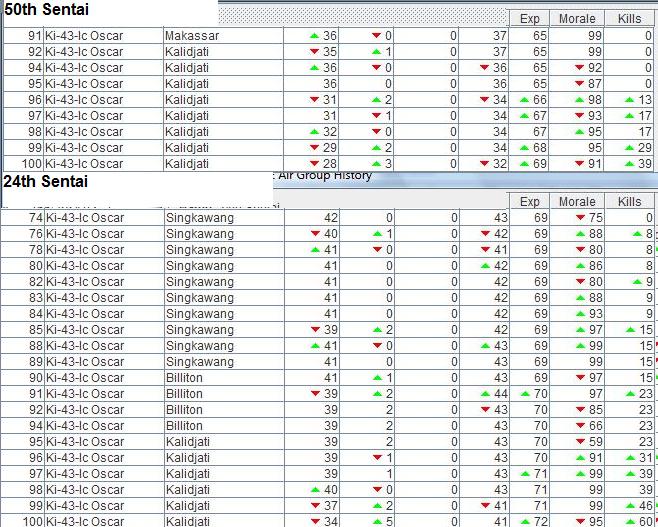
Task: Click morale value 93 in 24th Sentai row 84
Action: pyautogui.click(x=595, y=313)
